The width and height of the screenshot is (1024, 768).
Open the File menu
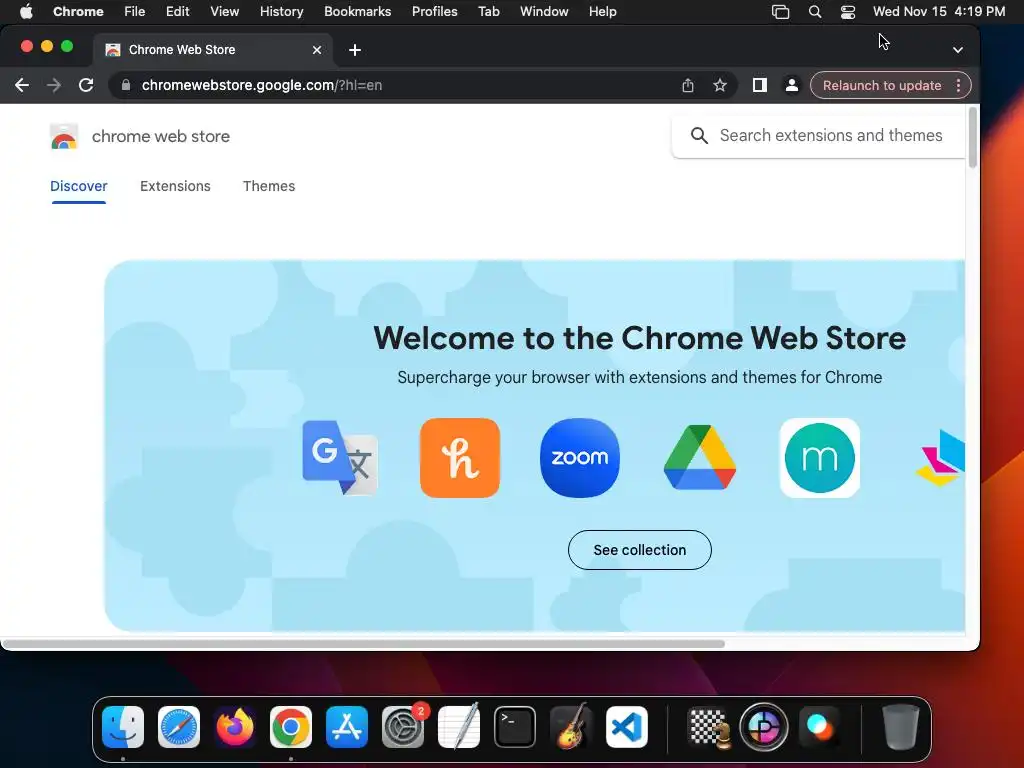(x=135, y=11)
